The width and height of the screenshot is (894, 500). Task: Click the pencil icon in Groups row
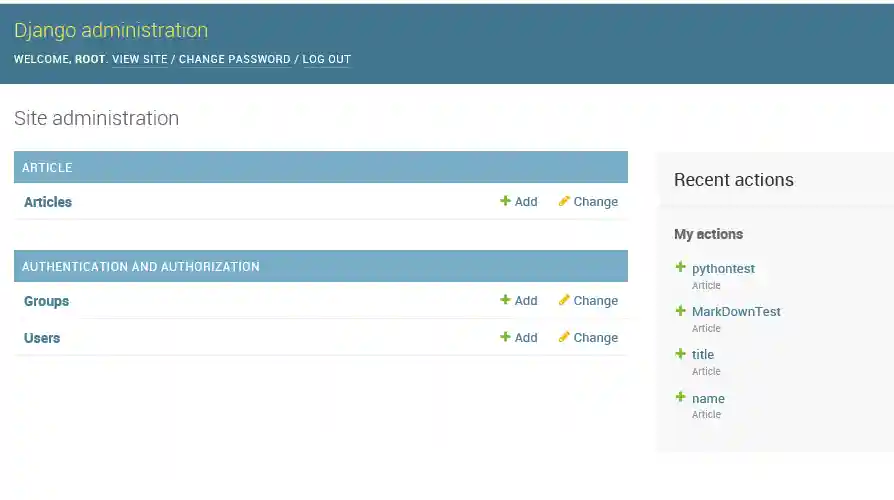tap(564, 300)
